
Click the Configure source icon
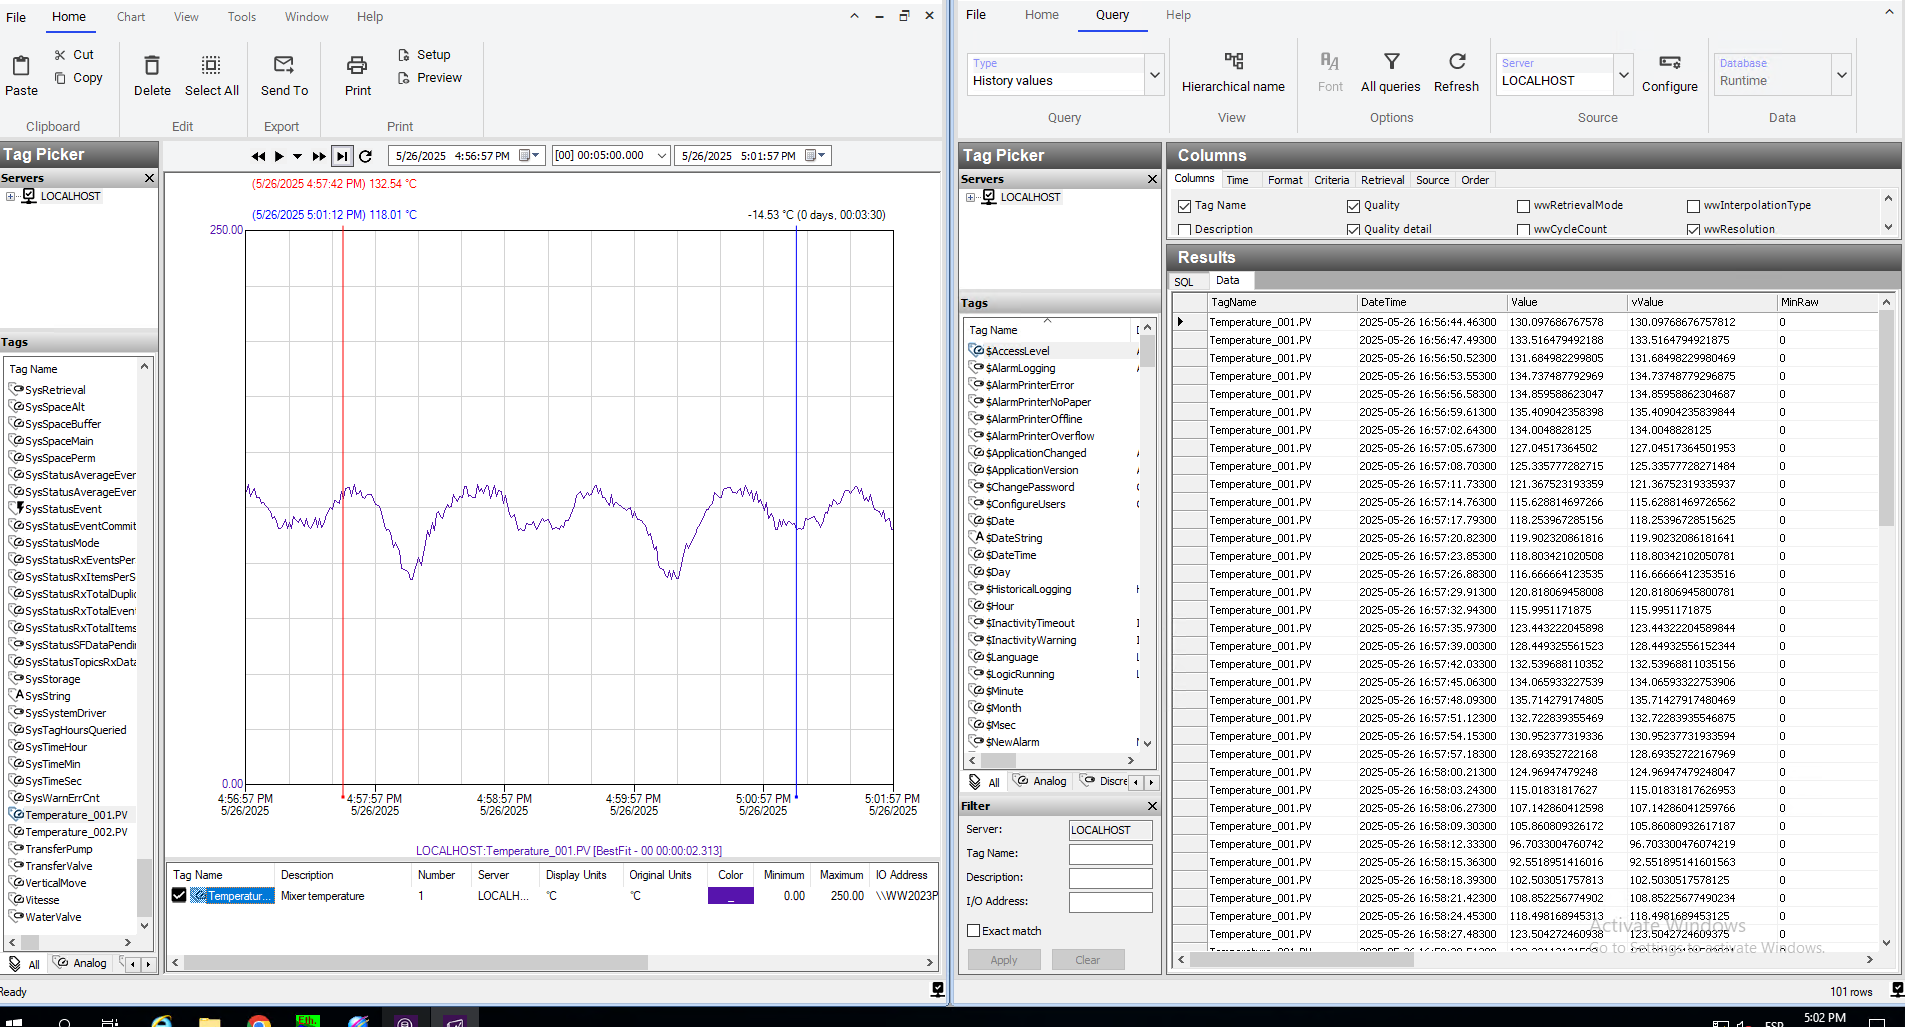[1669, 62]
